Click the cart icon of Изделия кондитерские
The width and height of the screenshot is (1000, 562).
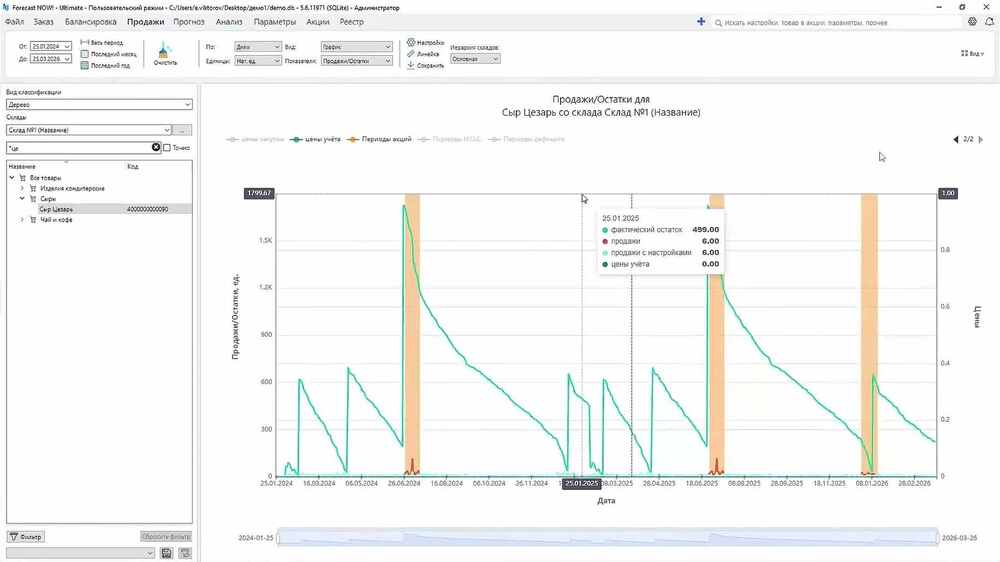point(33,188)
